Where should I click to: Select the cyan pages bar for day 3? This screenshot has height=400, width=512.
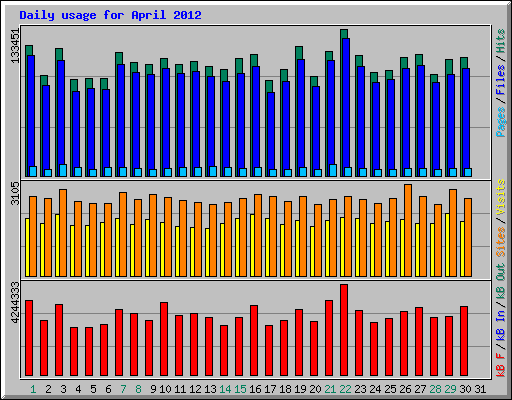click(63, 170)
